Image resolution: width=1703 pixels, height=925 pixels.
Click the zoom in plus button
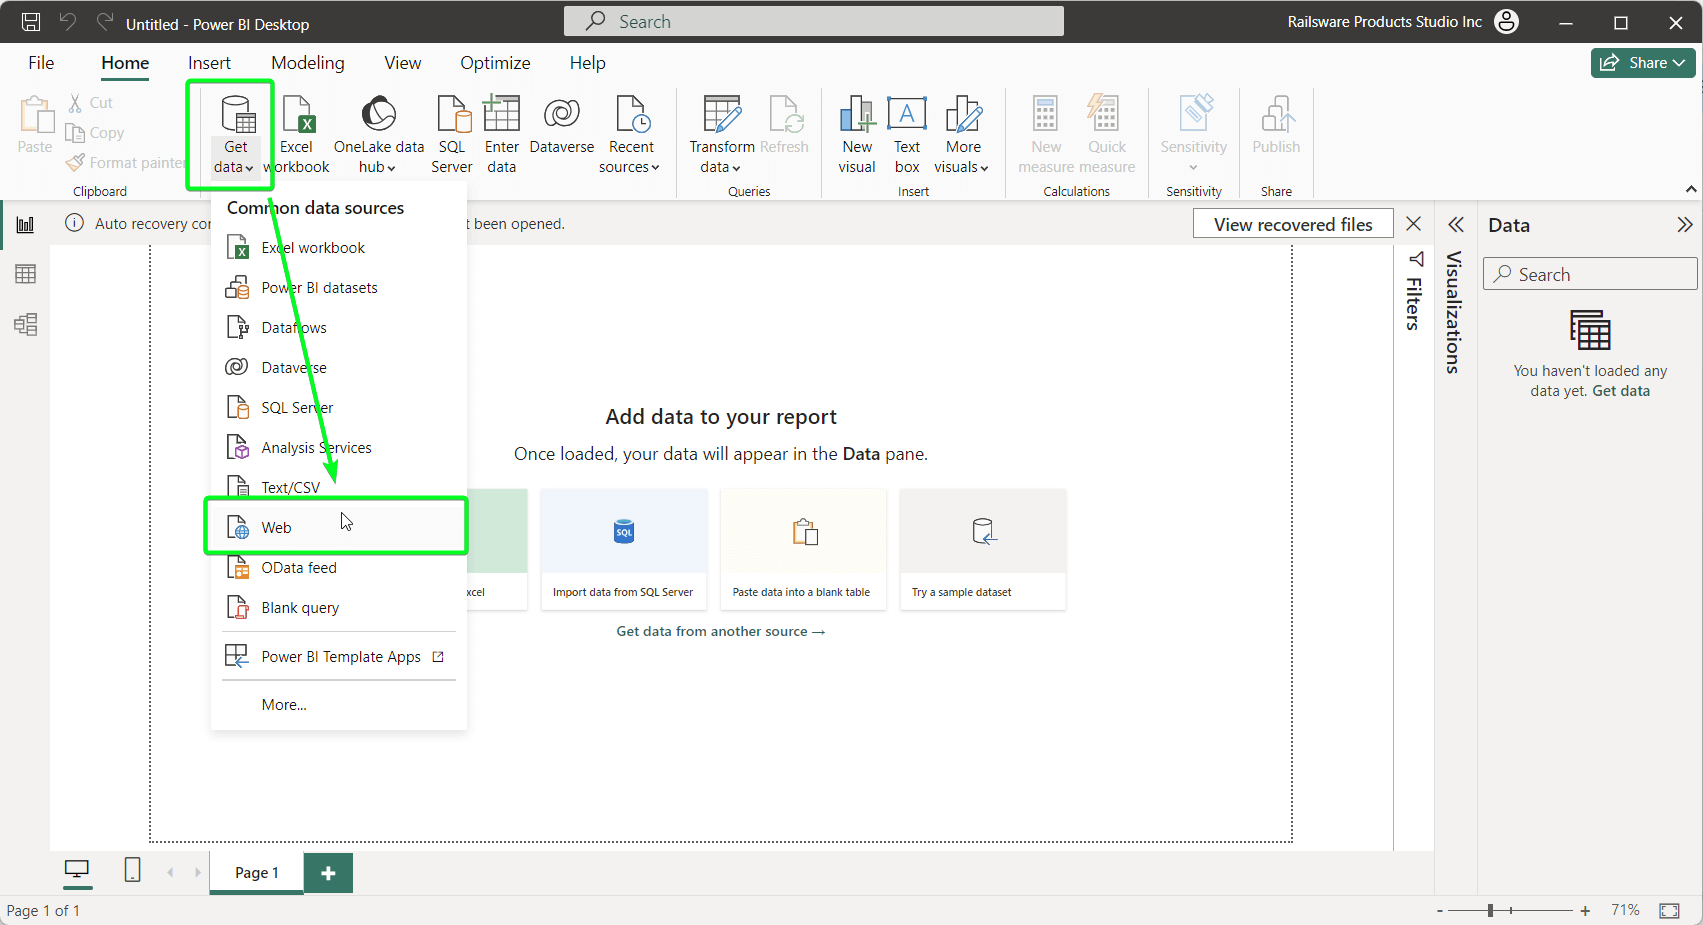tap(1585, 911)
